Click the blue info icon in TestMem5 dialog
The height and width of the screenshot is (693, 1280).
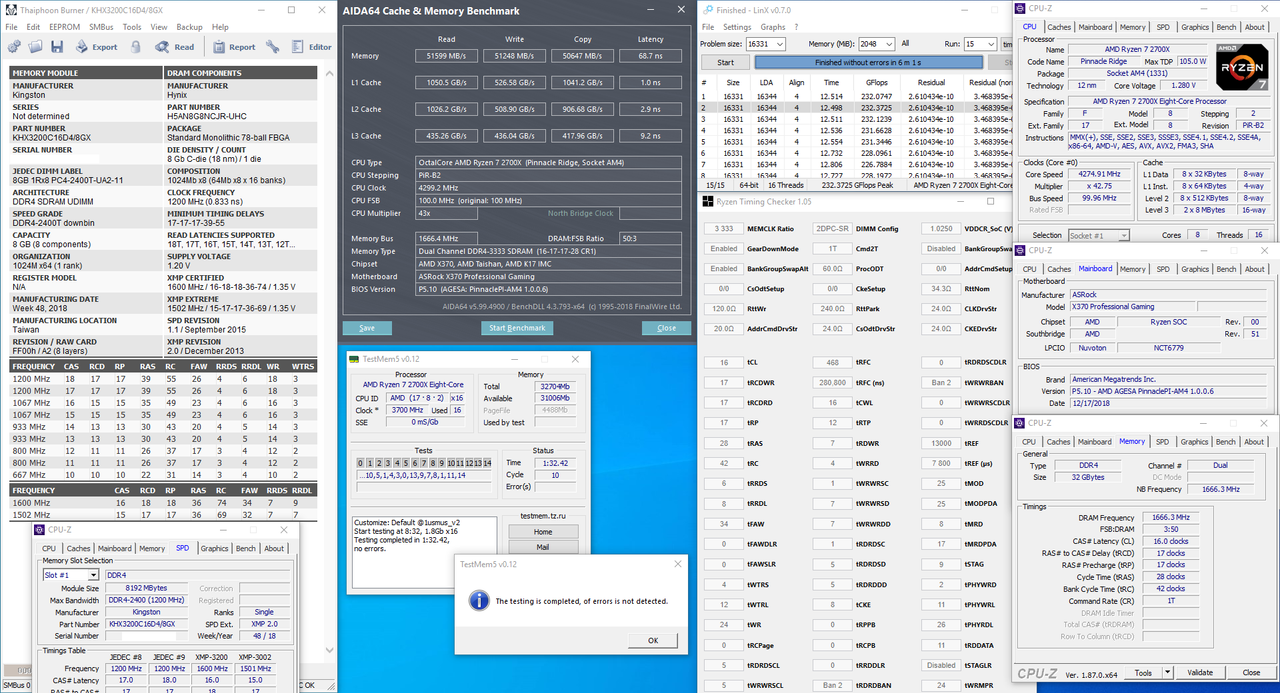point(479,600)
